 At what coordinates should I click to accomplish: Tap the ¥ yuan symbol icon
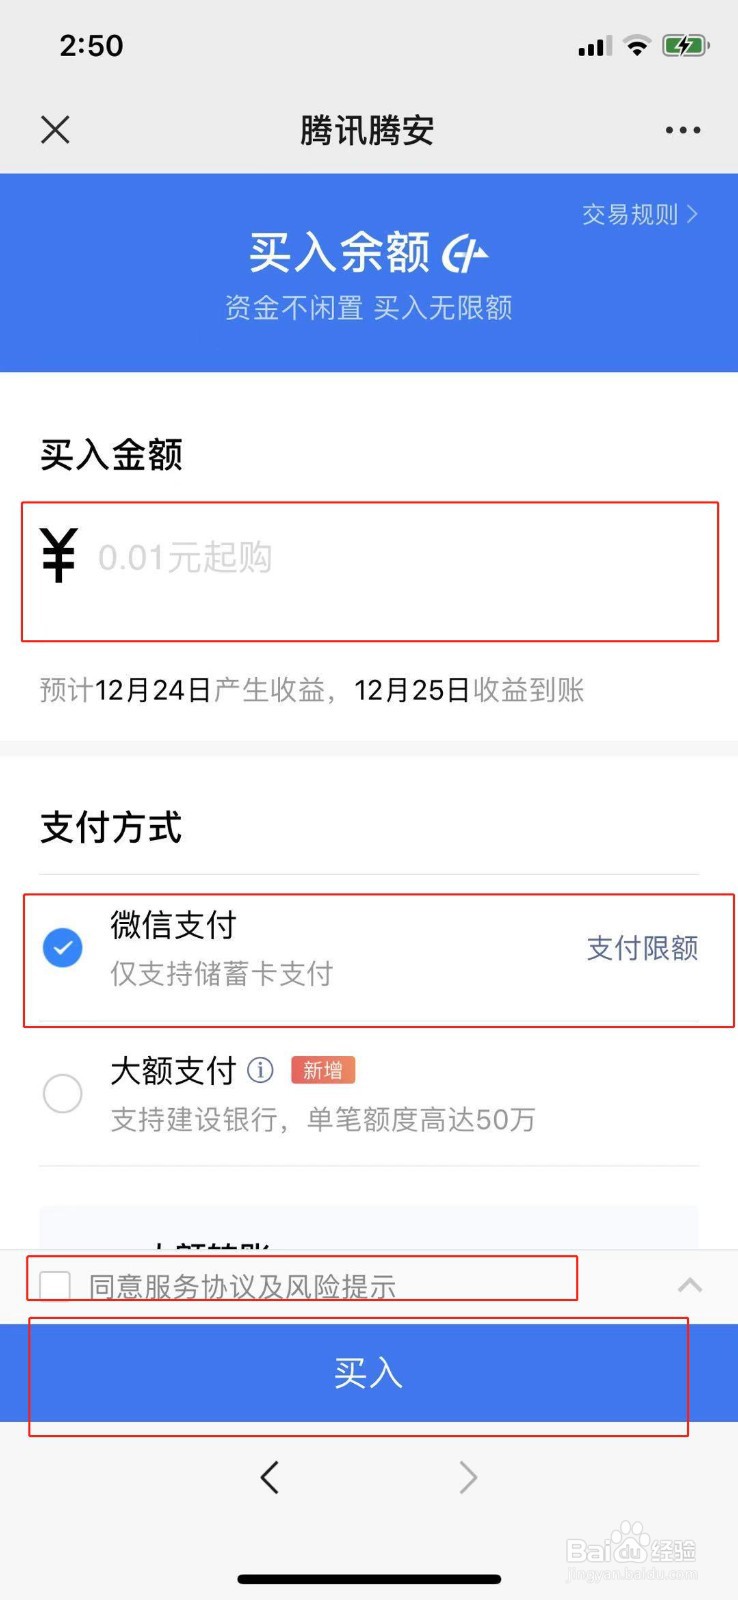(x=59, y=555)
